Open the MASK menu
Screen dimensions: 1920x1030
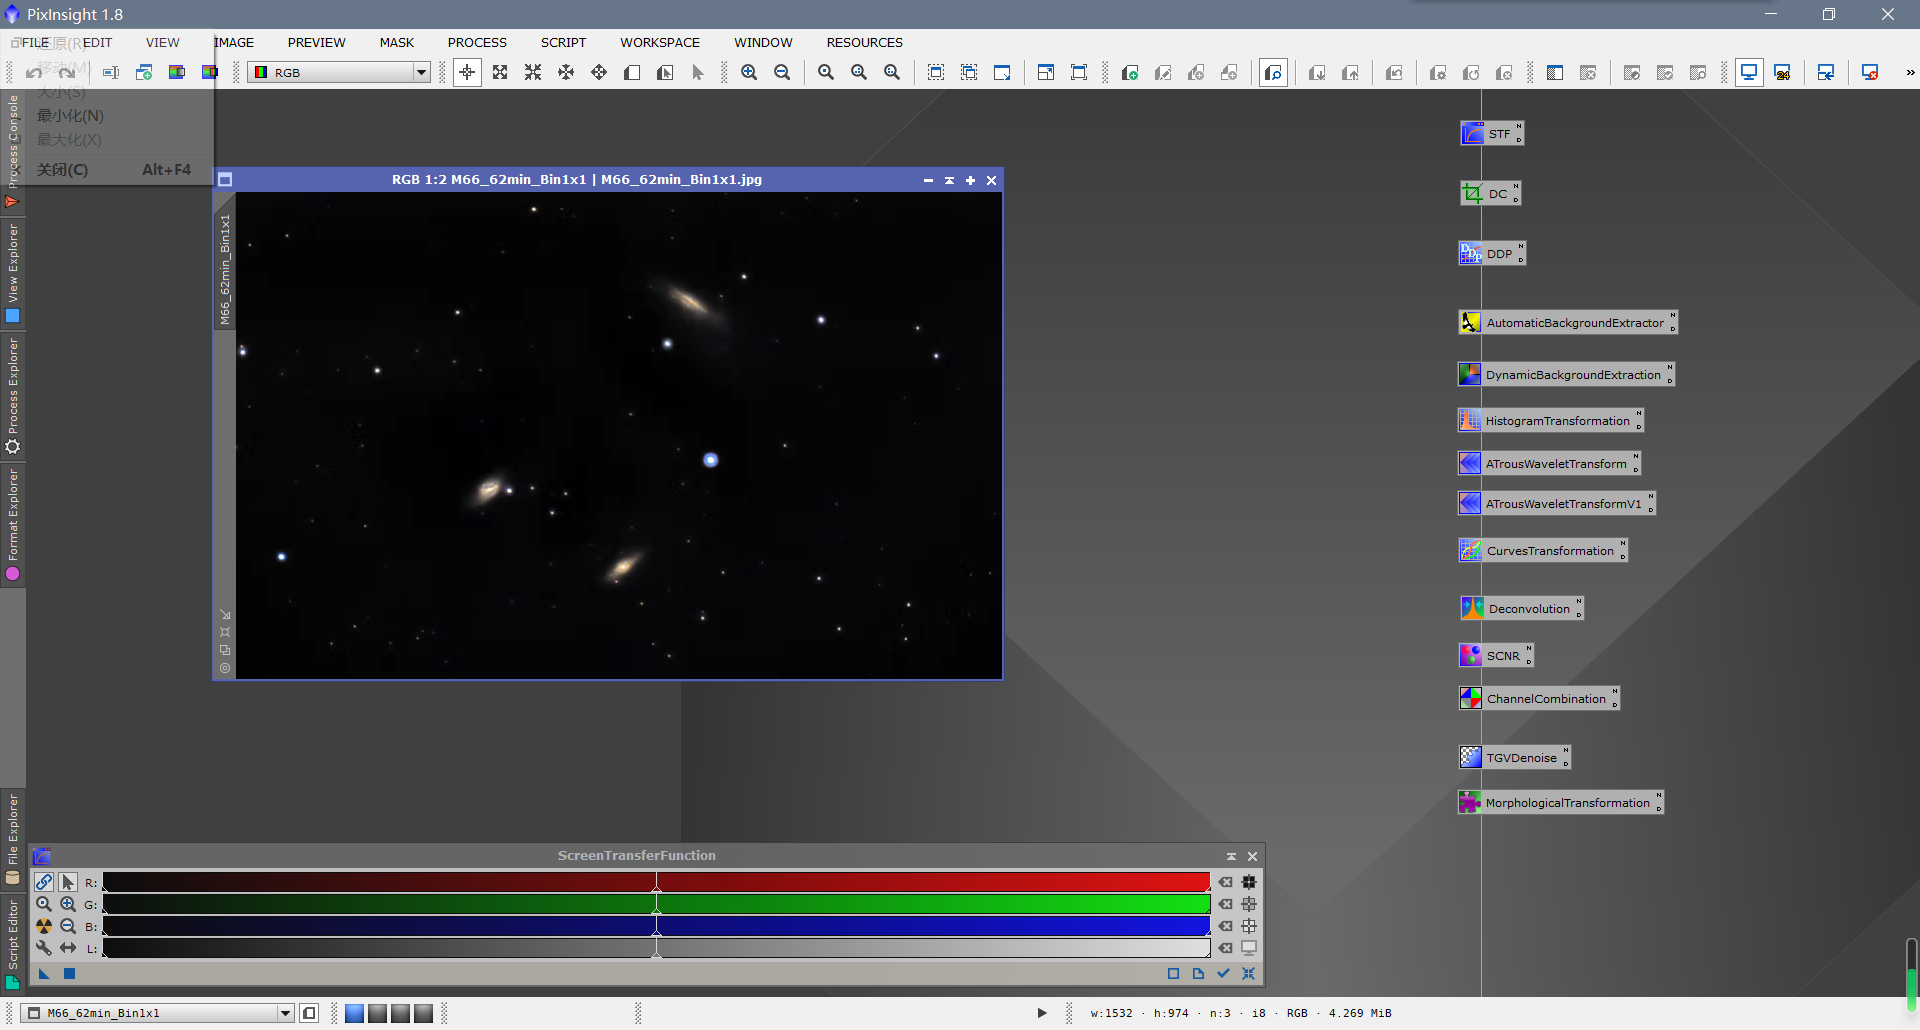pyautogui.click(x=396, y=42)
